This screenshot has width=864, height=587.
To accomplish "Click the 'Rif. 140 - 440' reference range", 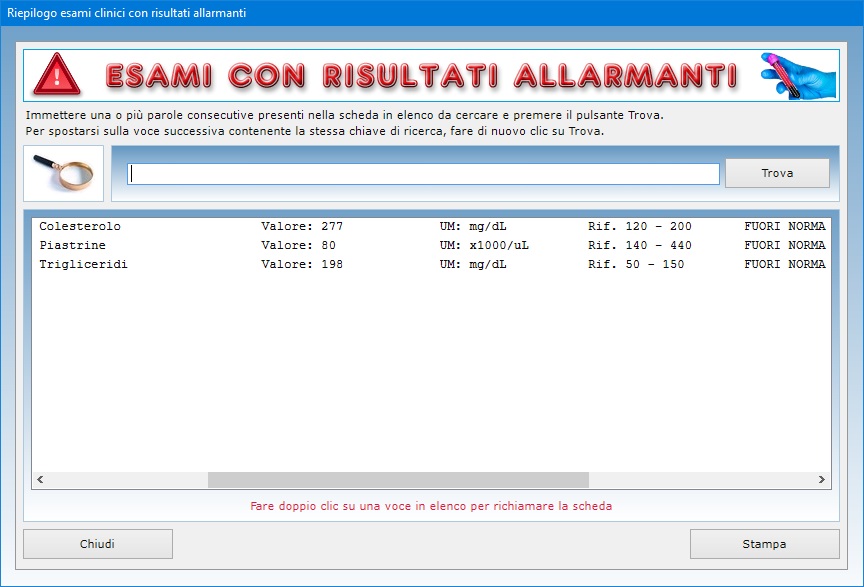I will coord(639,246).
